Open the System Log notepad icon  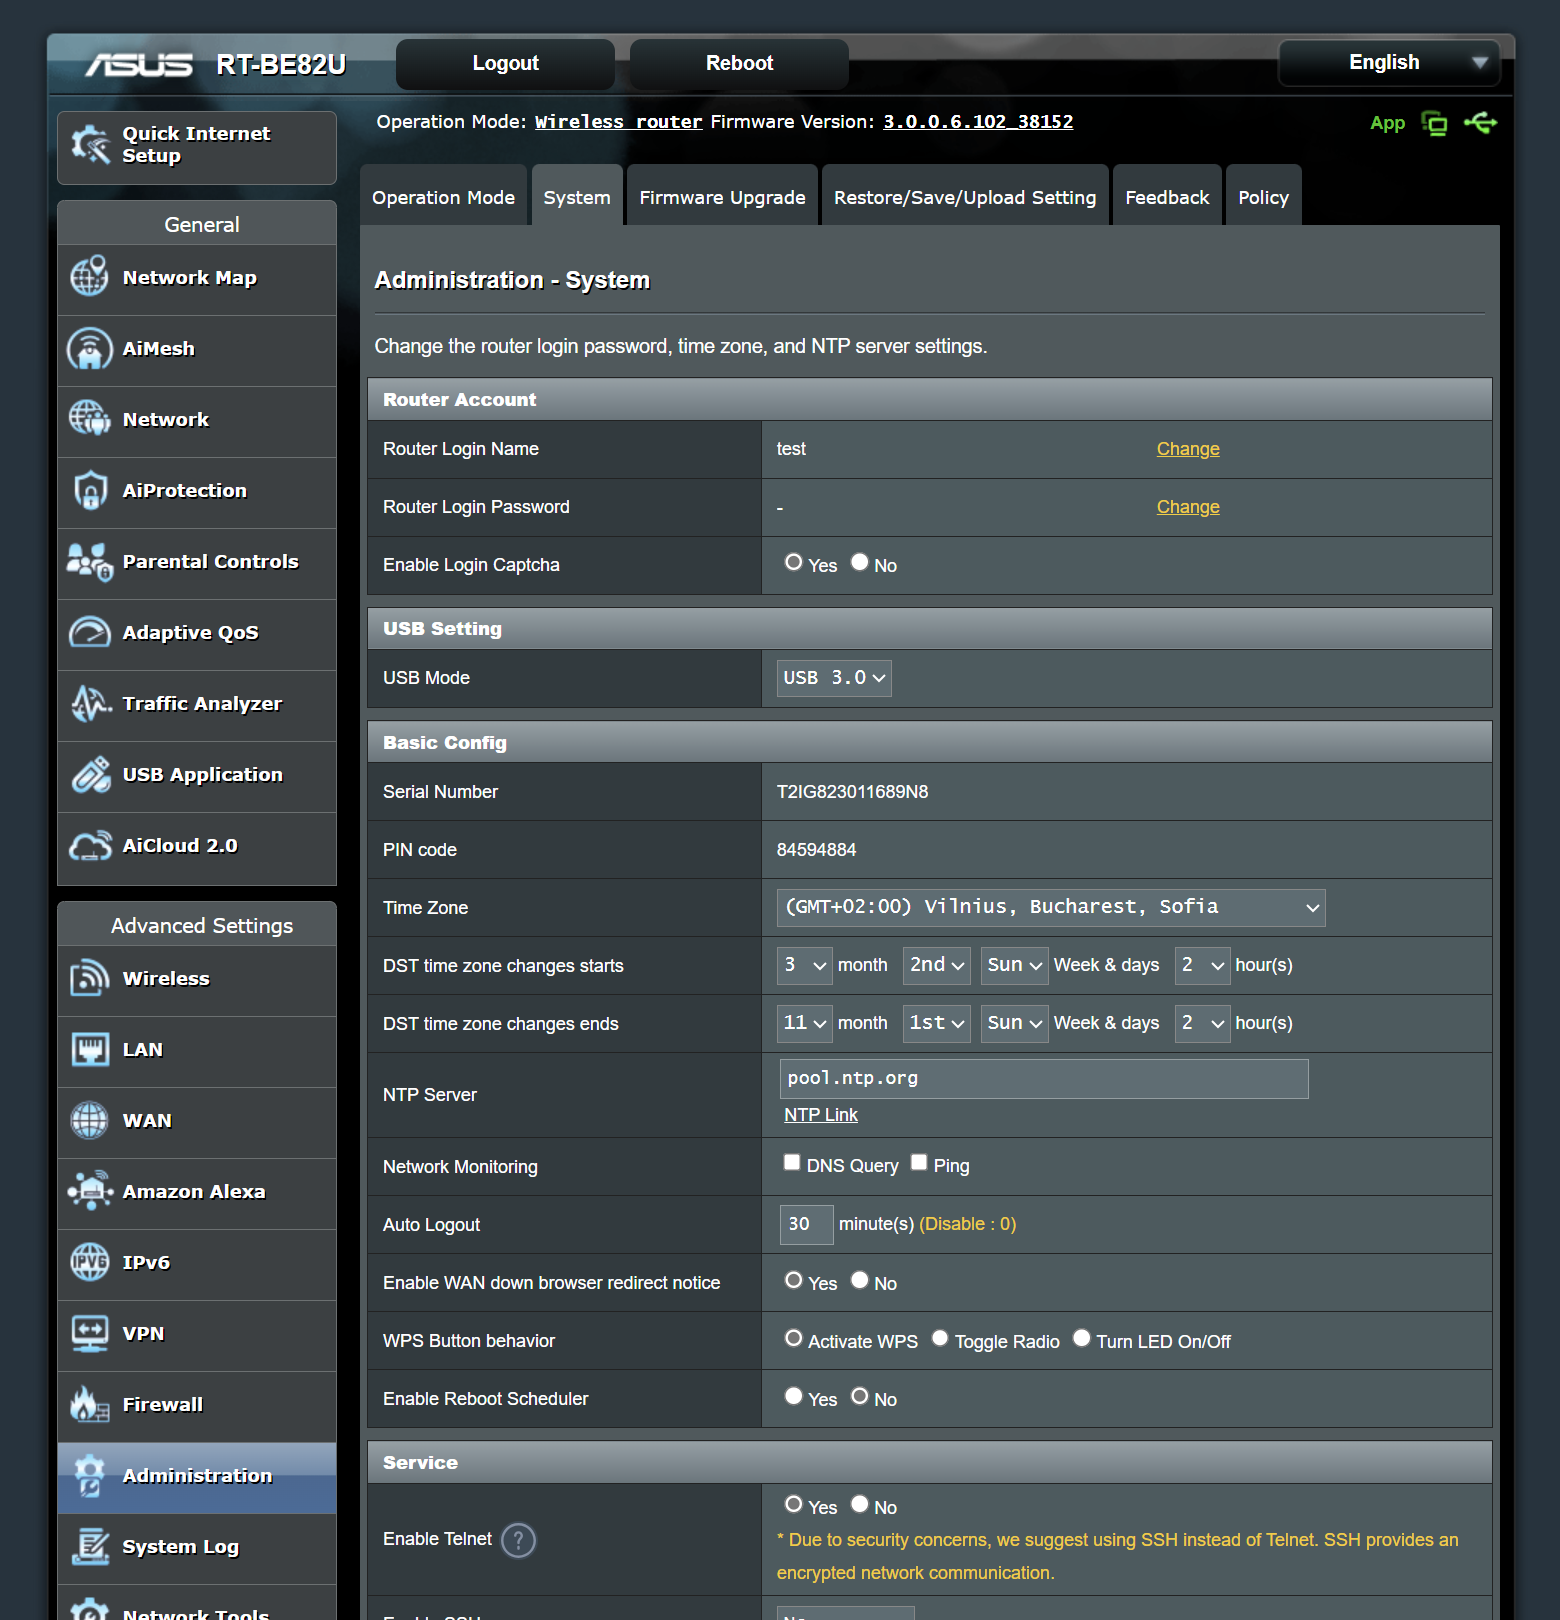tap(90, 1546)
